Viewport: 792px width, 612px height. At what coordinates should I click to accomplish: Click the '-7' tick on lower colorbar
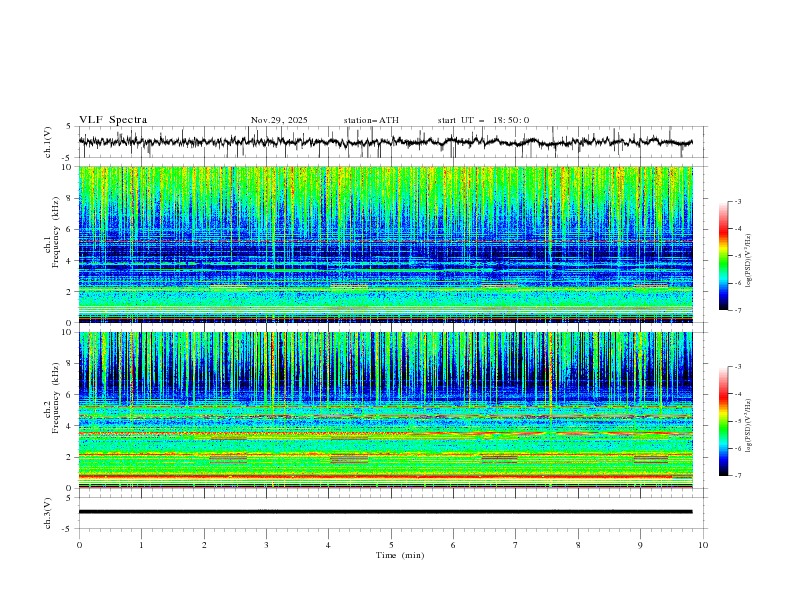[x=738, y=476]
